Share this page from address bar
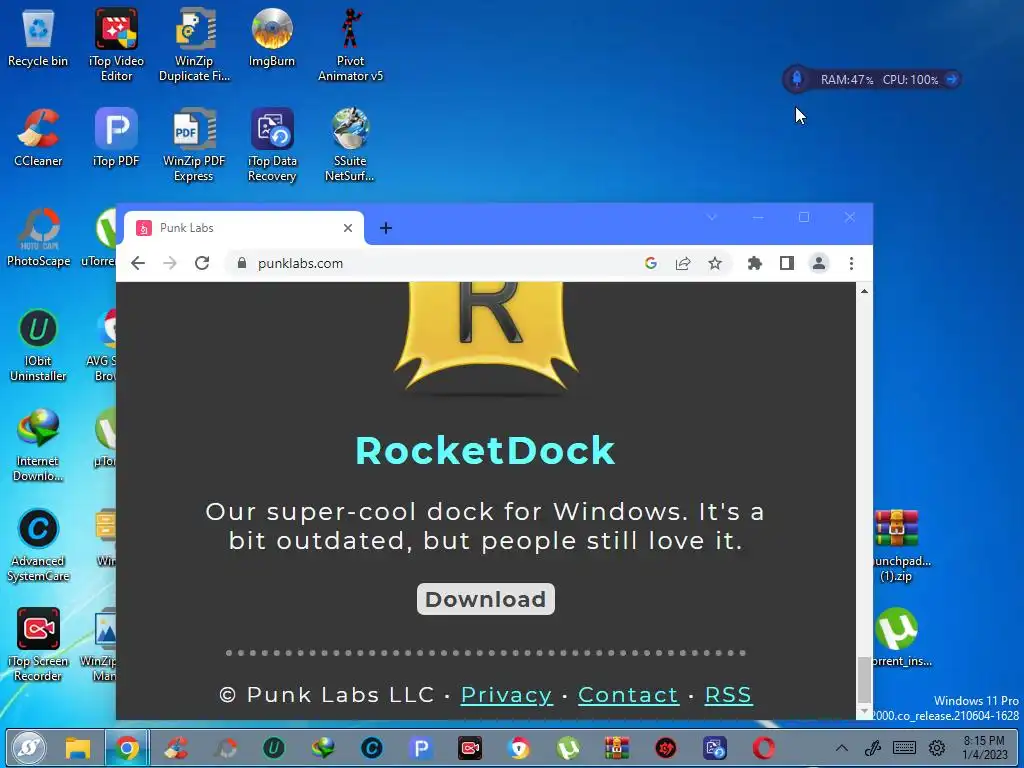This screenshot has height=768, width=1024. (682, 263)
